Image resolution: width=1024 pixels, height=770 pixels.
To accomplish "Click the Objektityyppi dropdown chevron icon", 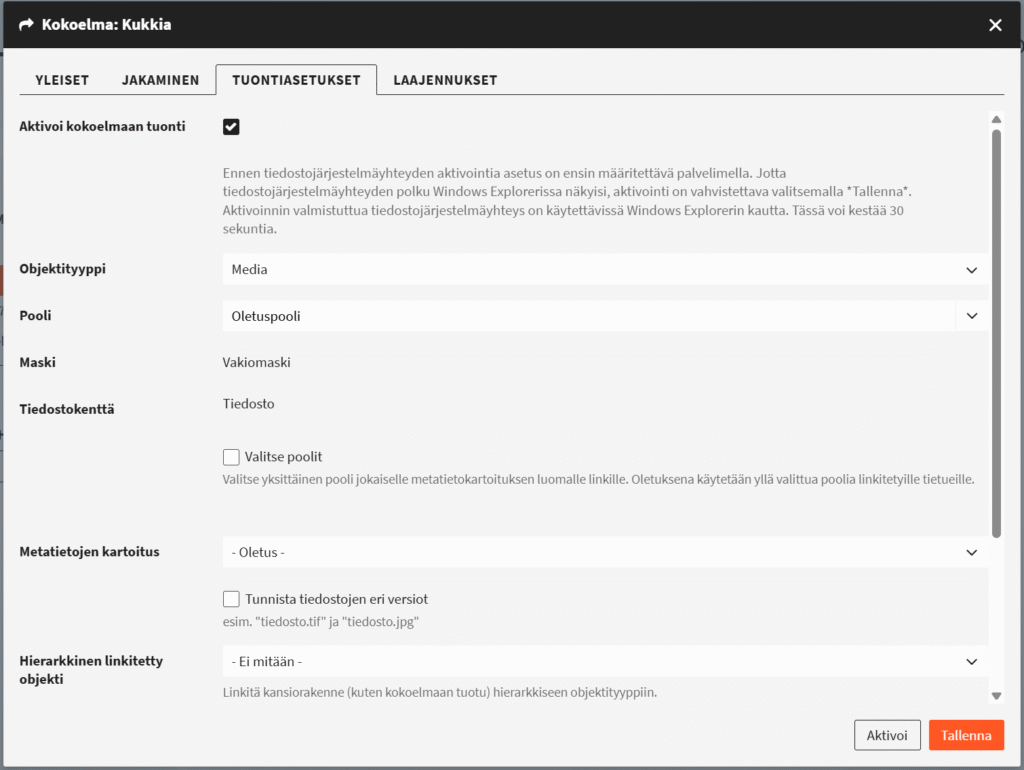I will pyautogui.click(x=971, y=270).
